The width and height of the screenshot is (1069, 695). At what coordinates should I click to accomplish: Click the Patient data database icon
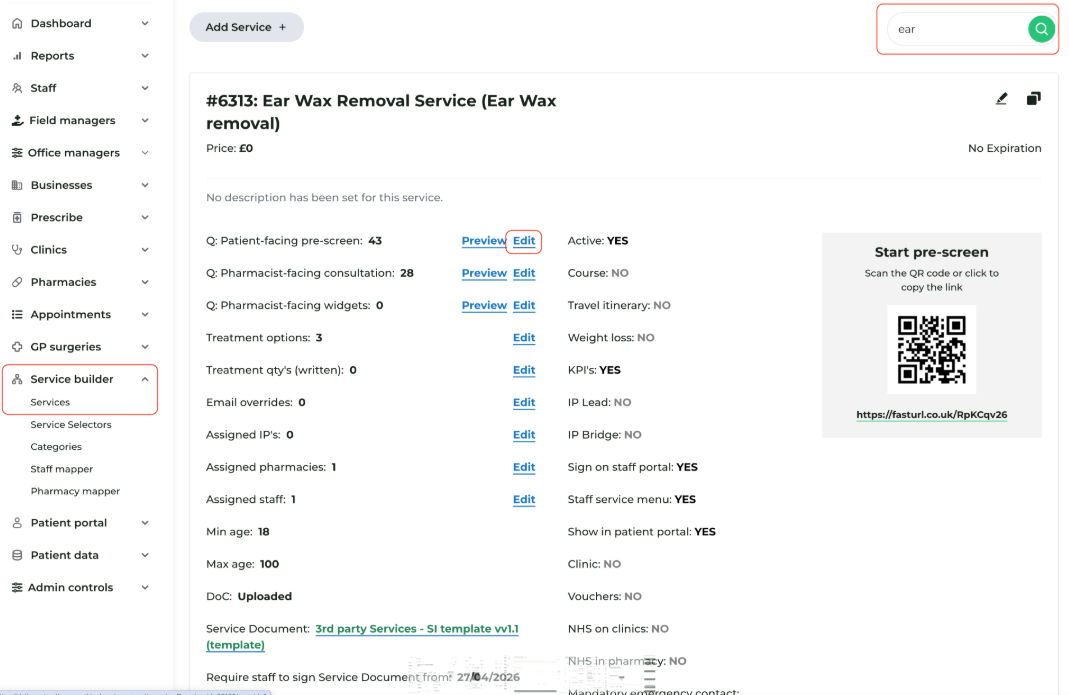pos(17,555)
